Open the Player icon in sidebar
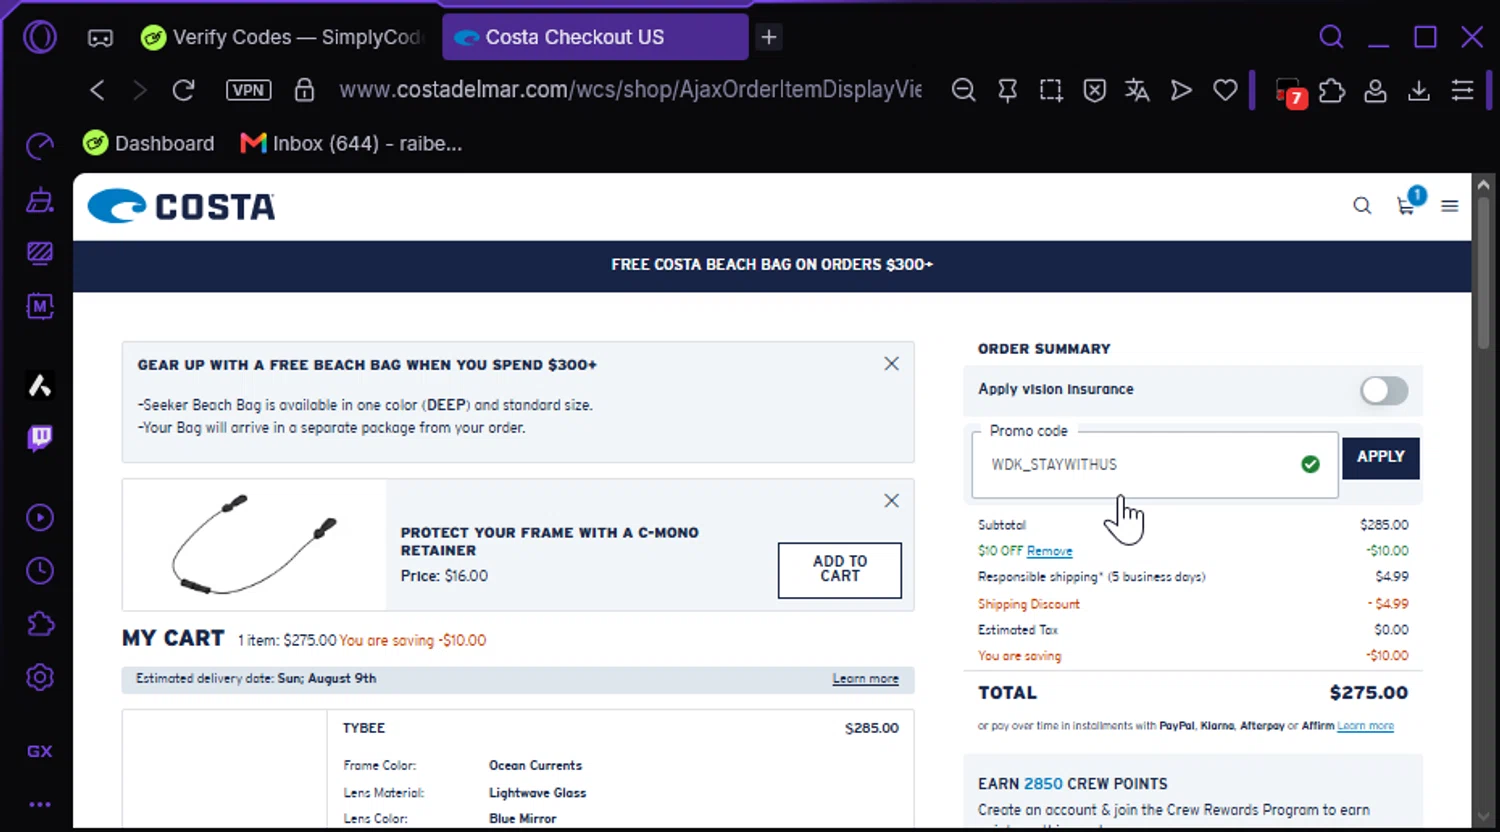 point(40,518)
